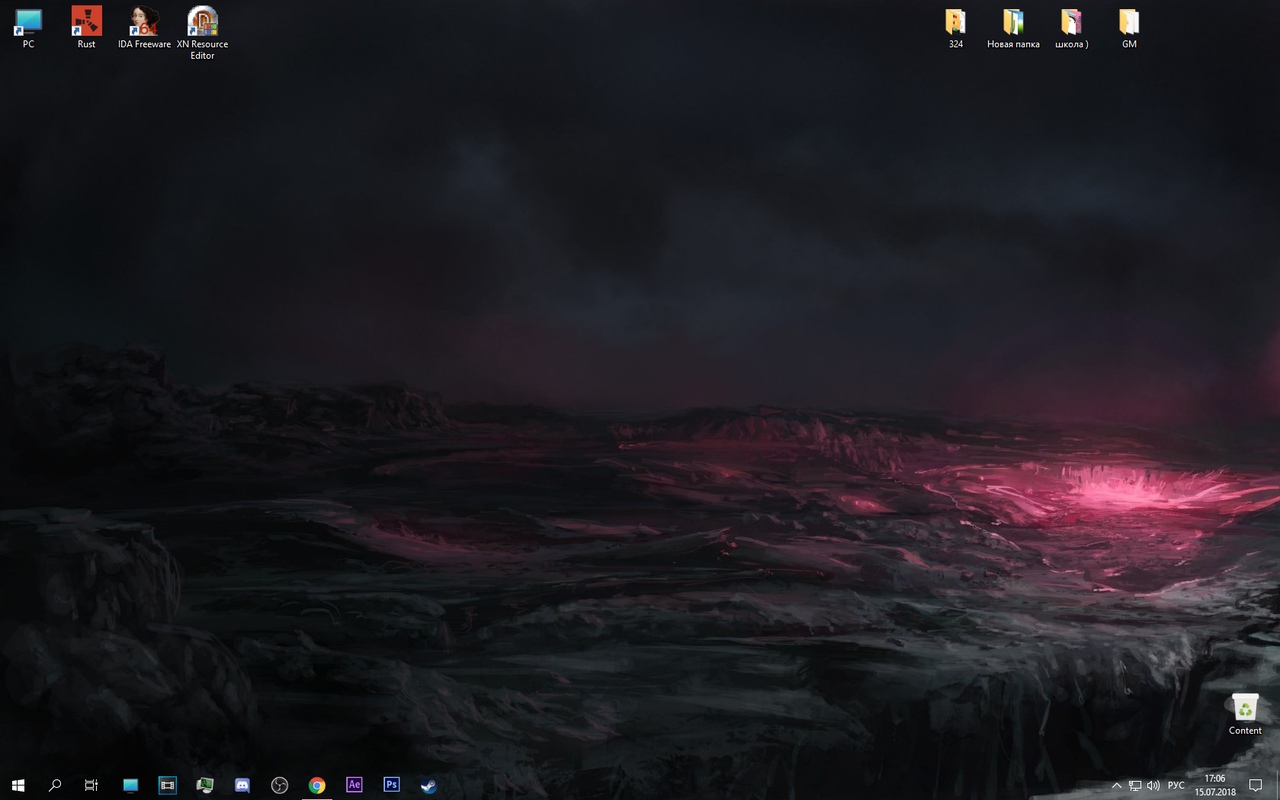Select the IDA Freeware shortcut
1280x800 pixels.
click(x=145, y=29)
